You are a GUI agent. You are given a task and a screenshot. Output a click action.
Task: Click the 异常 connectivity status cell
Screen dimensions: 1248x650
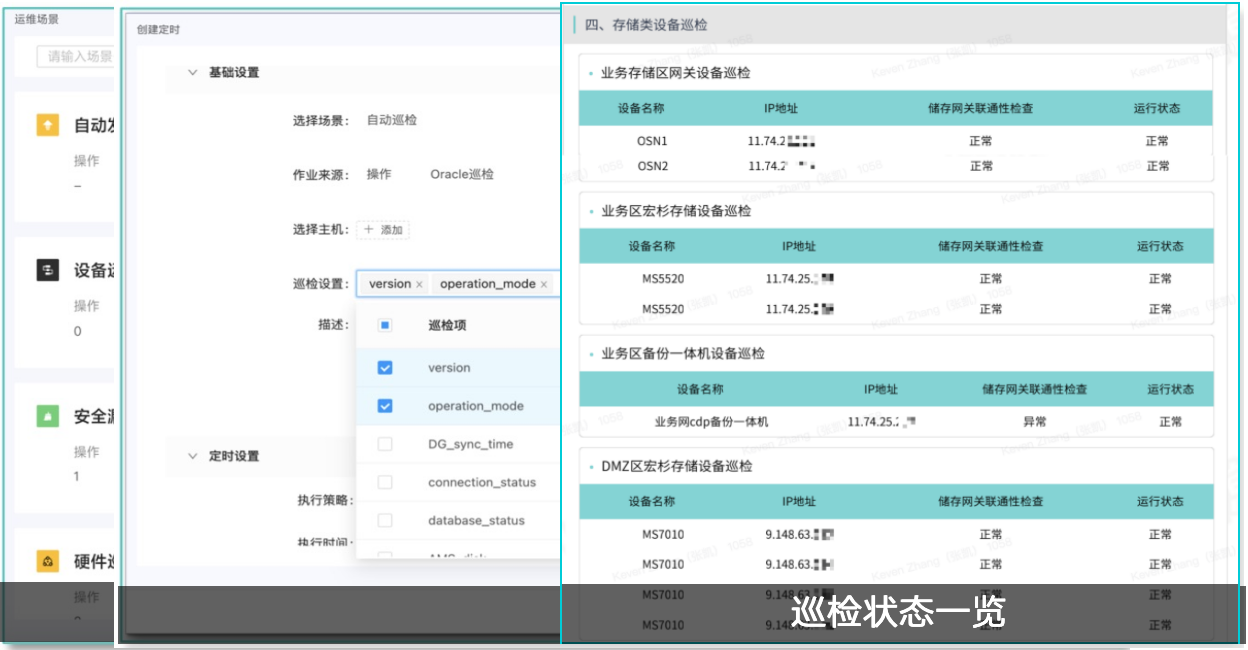[1034, 422]
